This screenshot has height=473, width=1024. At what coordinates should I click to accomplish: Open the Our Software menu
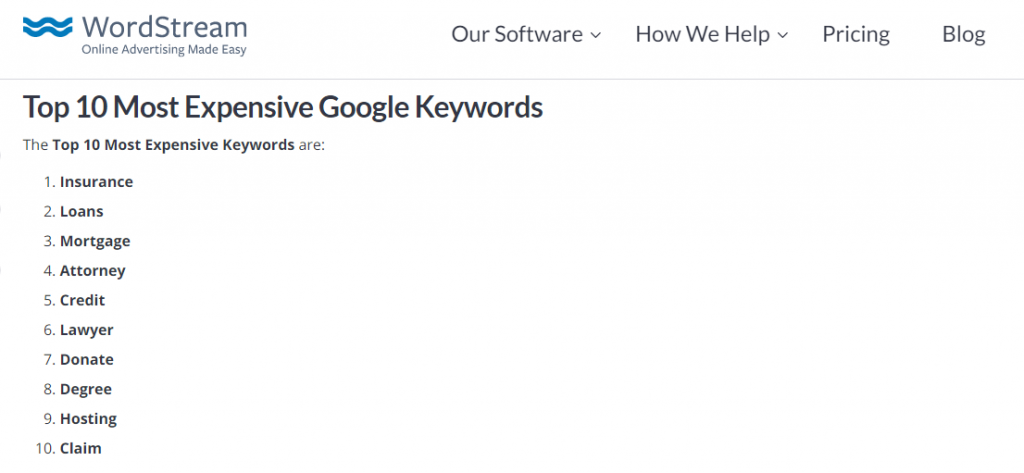516,34
